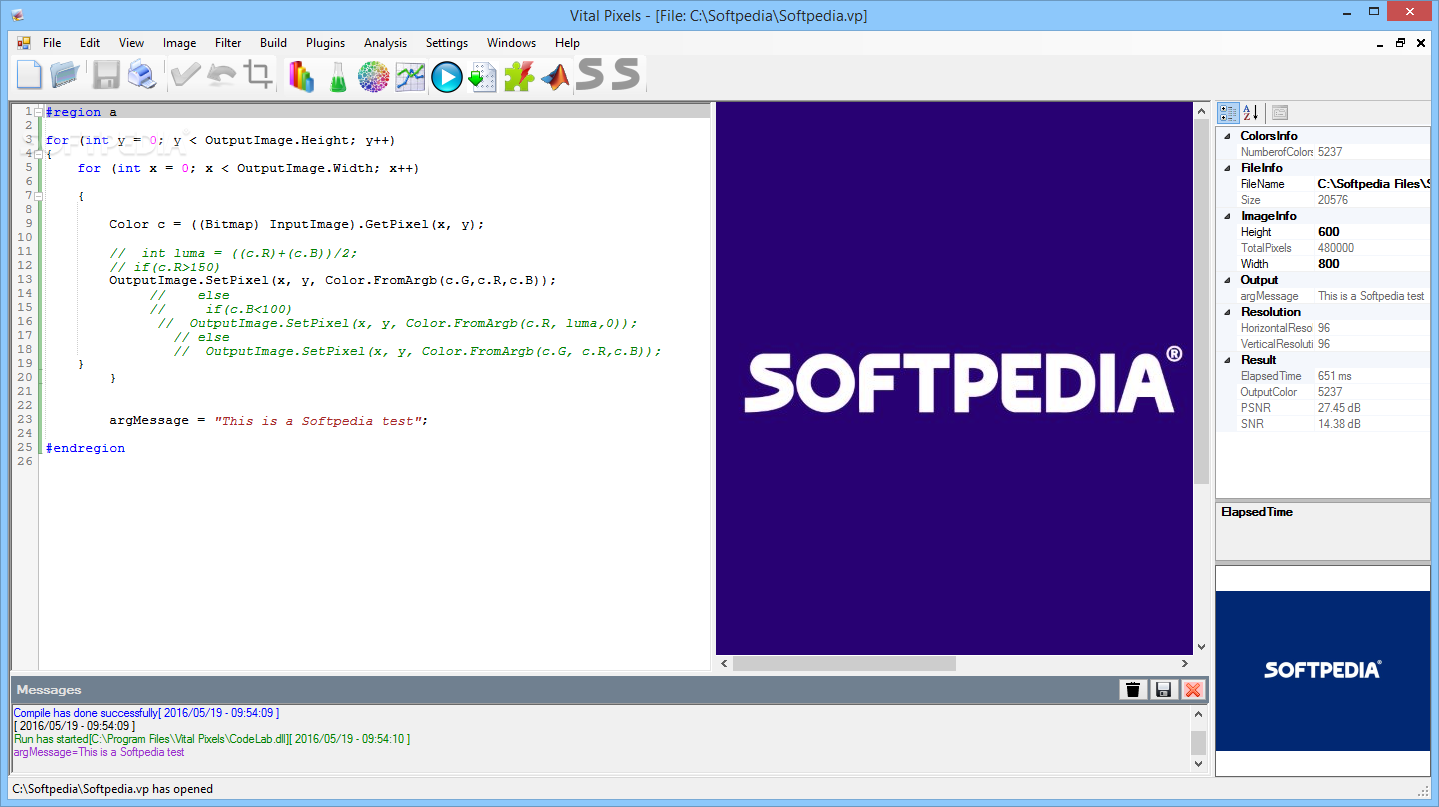Click the Softpedia.vp has opened status text
This screenshot has height=807, width=1439.
(x=112, y=789)
